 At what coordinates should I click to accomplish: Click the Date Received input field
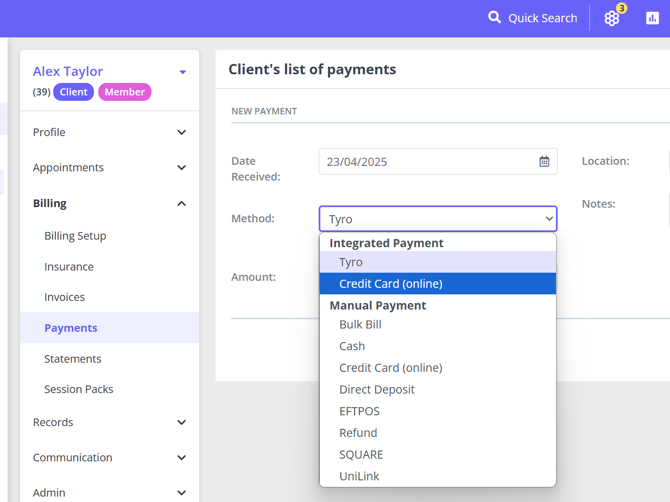click(427, 161)
